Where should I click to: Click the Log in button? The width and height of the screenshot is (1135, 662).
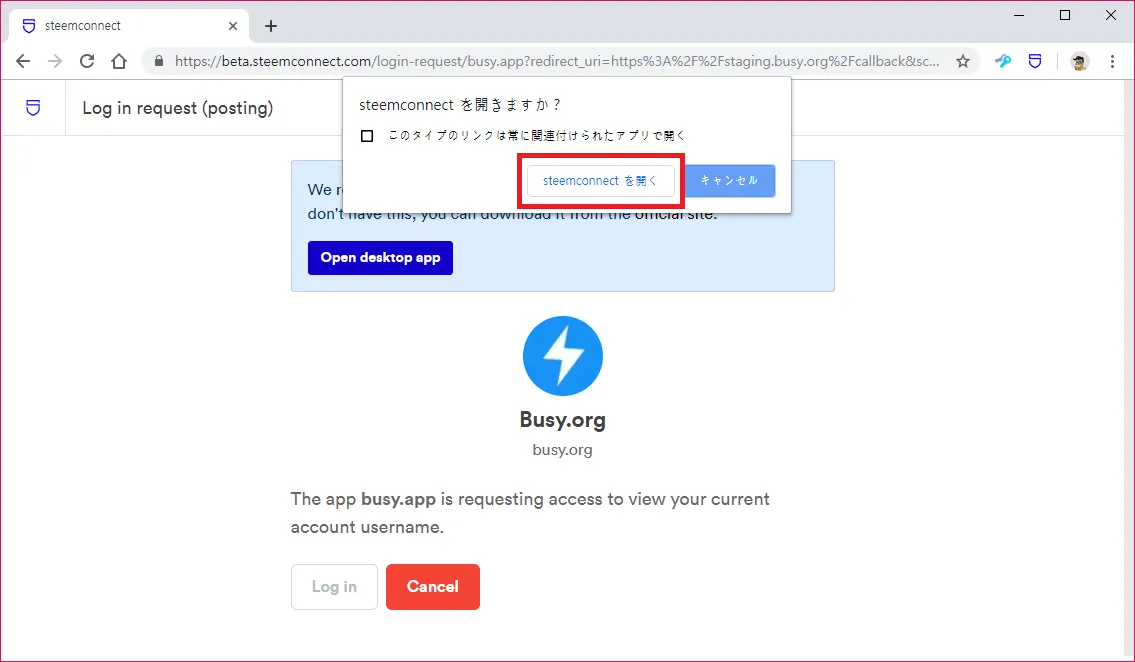pos(334,587)
